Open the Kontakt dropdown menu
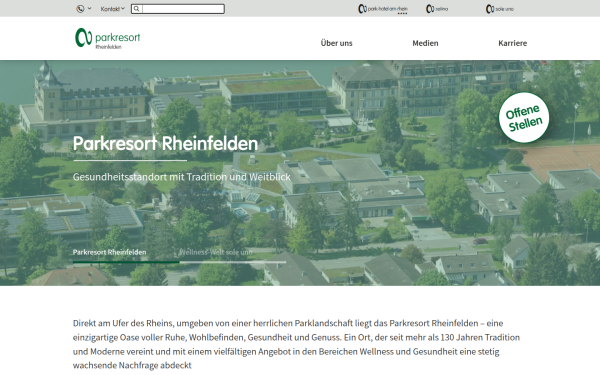 (x=112, y=8)
